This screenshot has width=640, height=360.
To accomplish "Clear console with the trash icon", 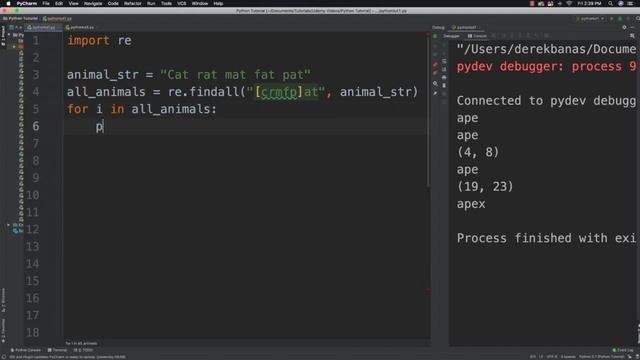I will 444,85.
